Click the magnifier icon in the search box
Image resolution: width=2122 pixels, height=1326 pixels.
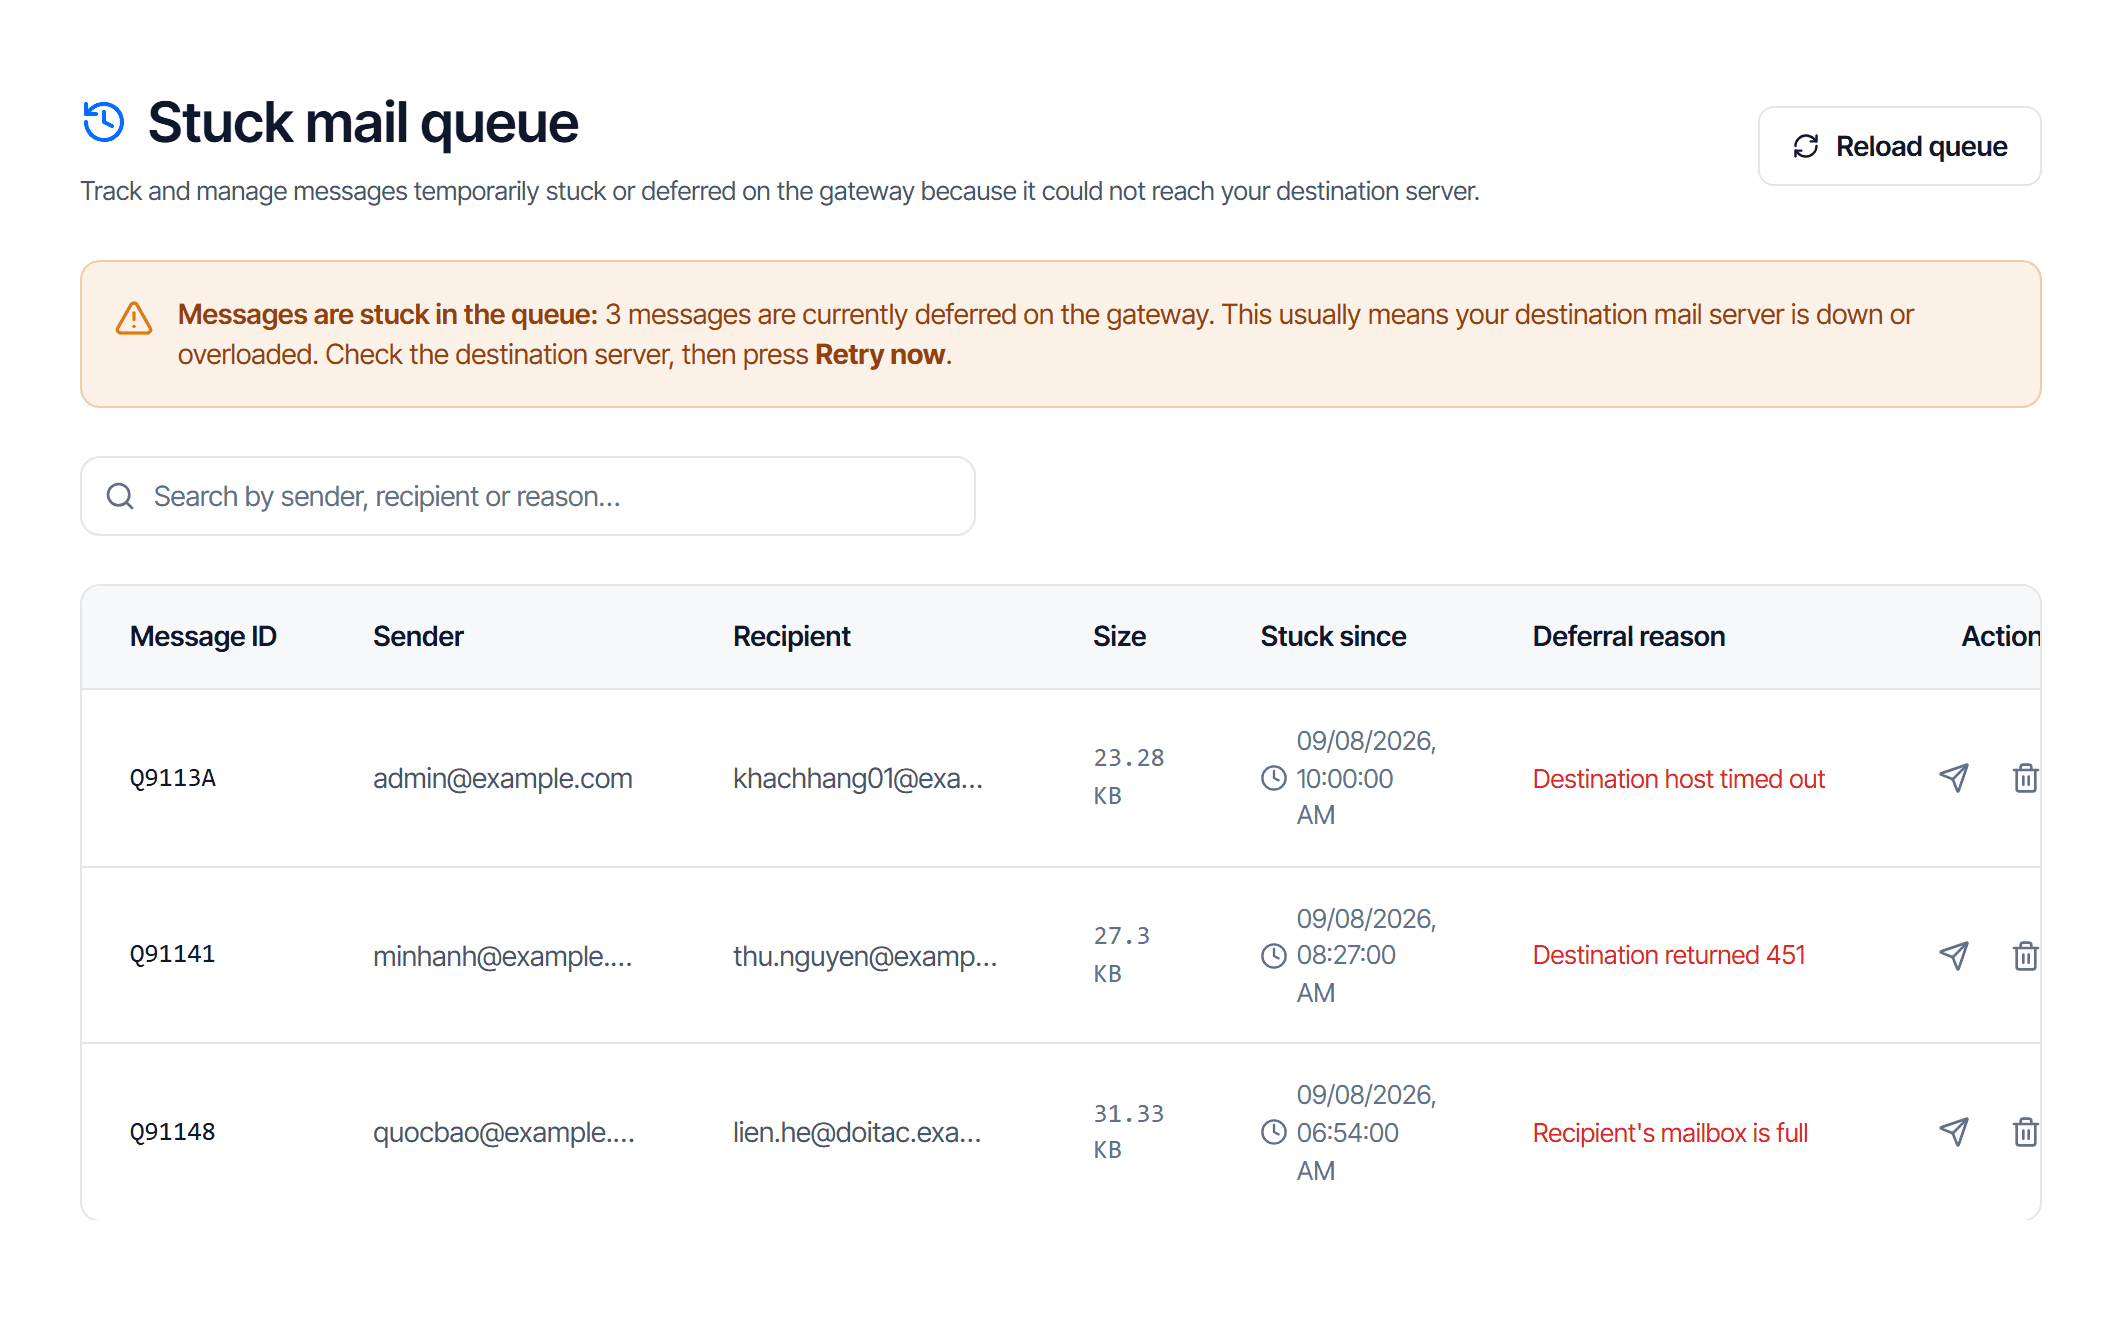coord(120,496)
